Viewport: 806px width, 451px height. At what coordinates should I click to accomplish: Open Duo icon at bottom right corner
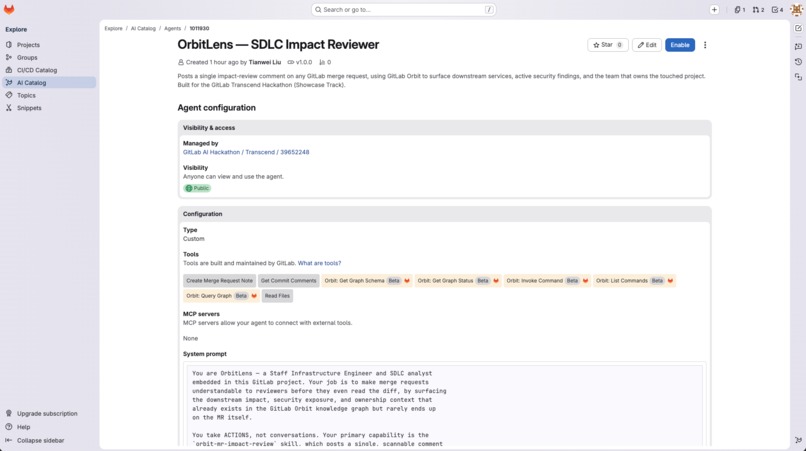pos(798,440)
